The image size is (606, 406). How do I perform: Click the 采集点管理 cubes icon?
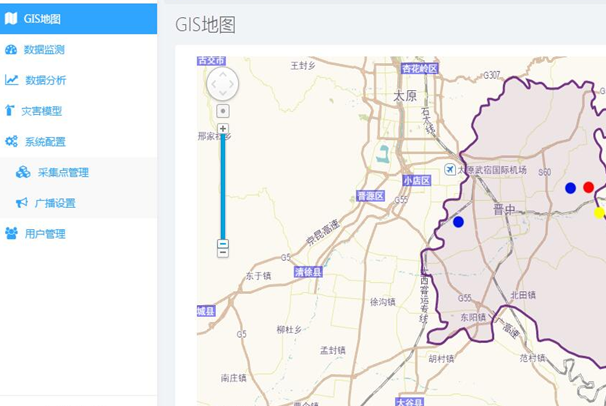tap(23, 173)
